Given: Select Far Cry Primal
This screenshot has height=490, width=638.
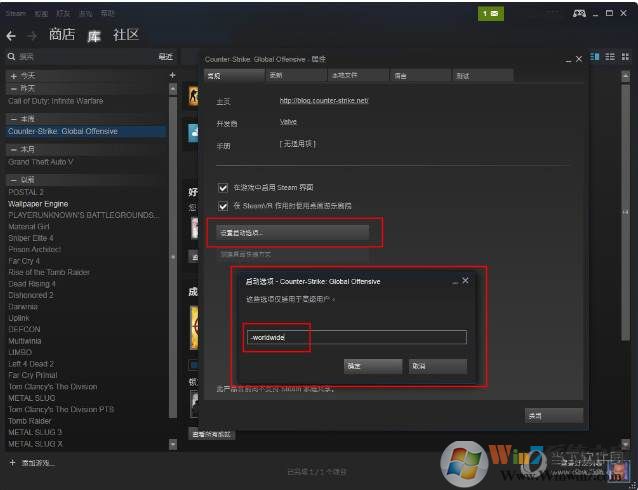Looking at the screenshot, I should coord(33,375).
